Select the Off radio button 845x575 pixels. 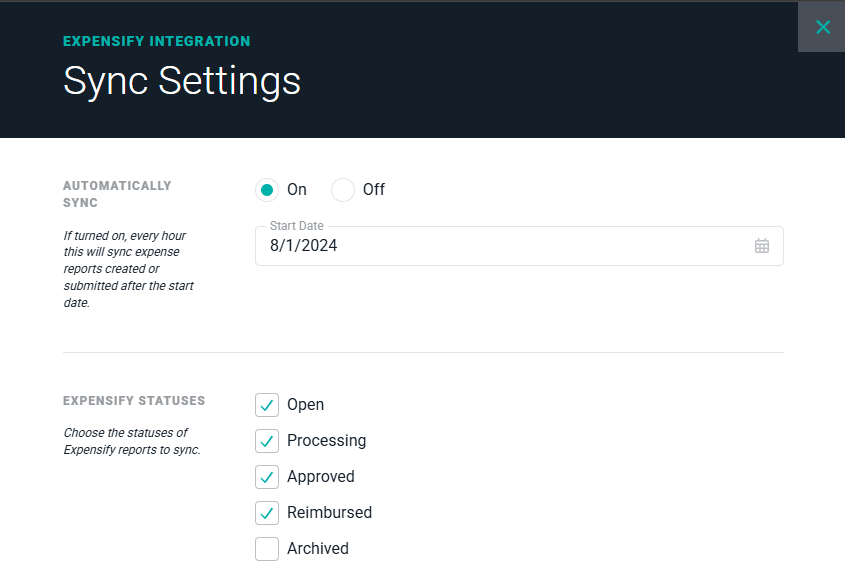click(343, 190)
